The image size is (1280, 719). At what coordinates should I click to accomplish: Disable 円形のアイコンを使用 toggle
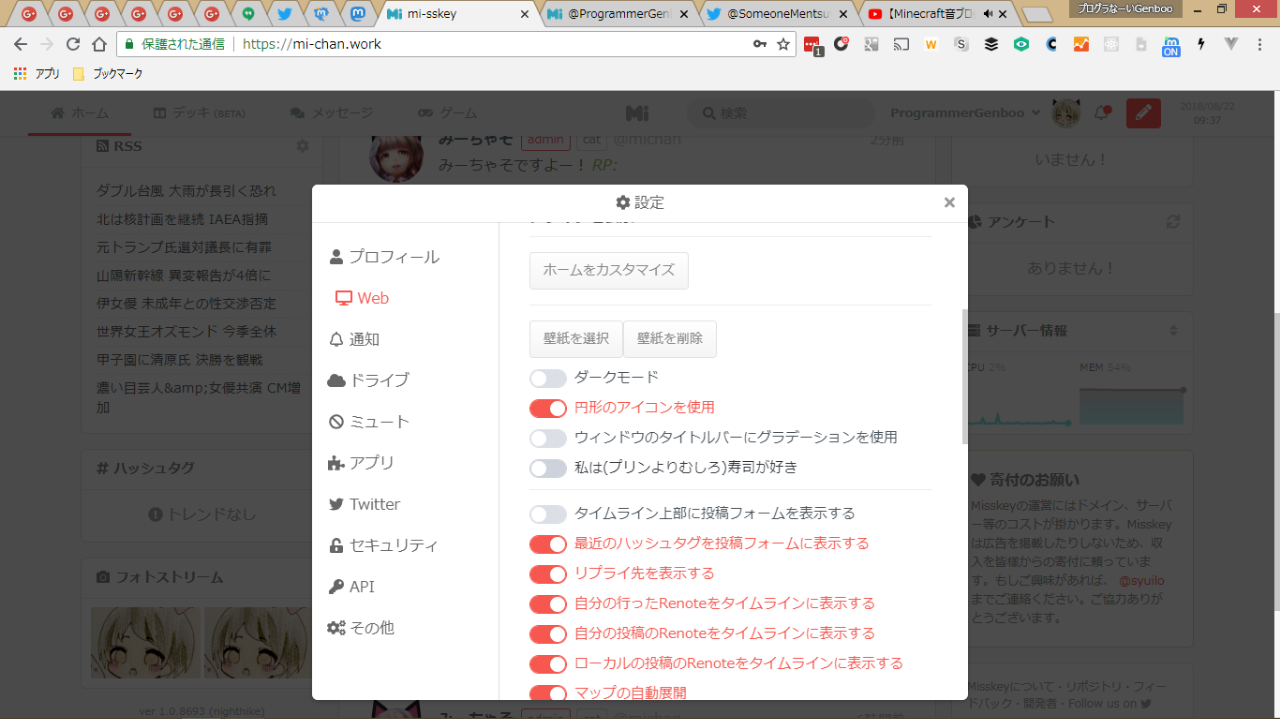pos(548,408)
